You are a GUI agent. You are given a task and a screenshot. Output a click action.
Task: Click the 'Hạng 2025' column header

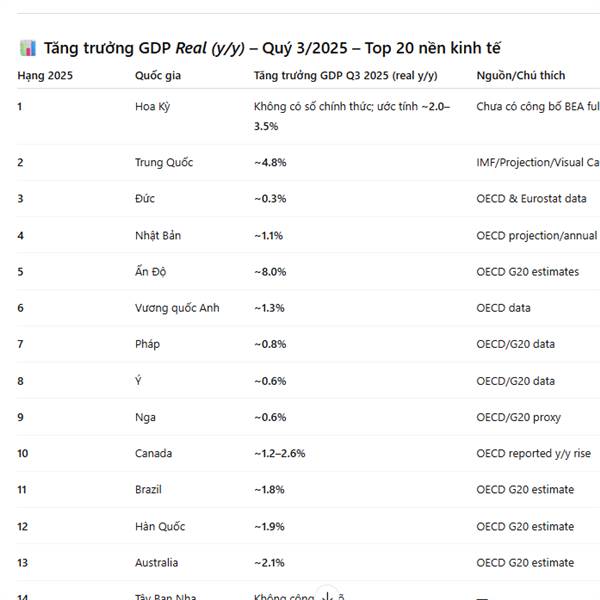[44, 75]
